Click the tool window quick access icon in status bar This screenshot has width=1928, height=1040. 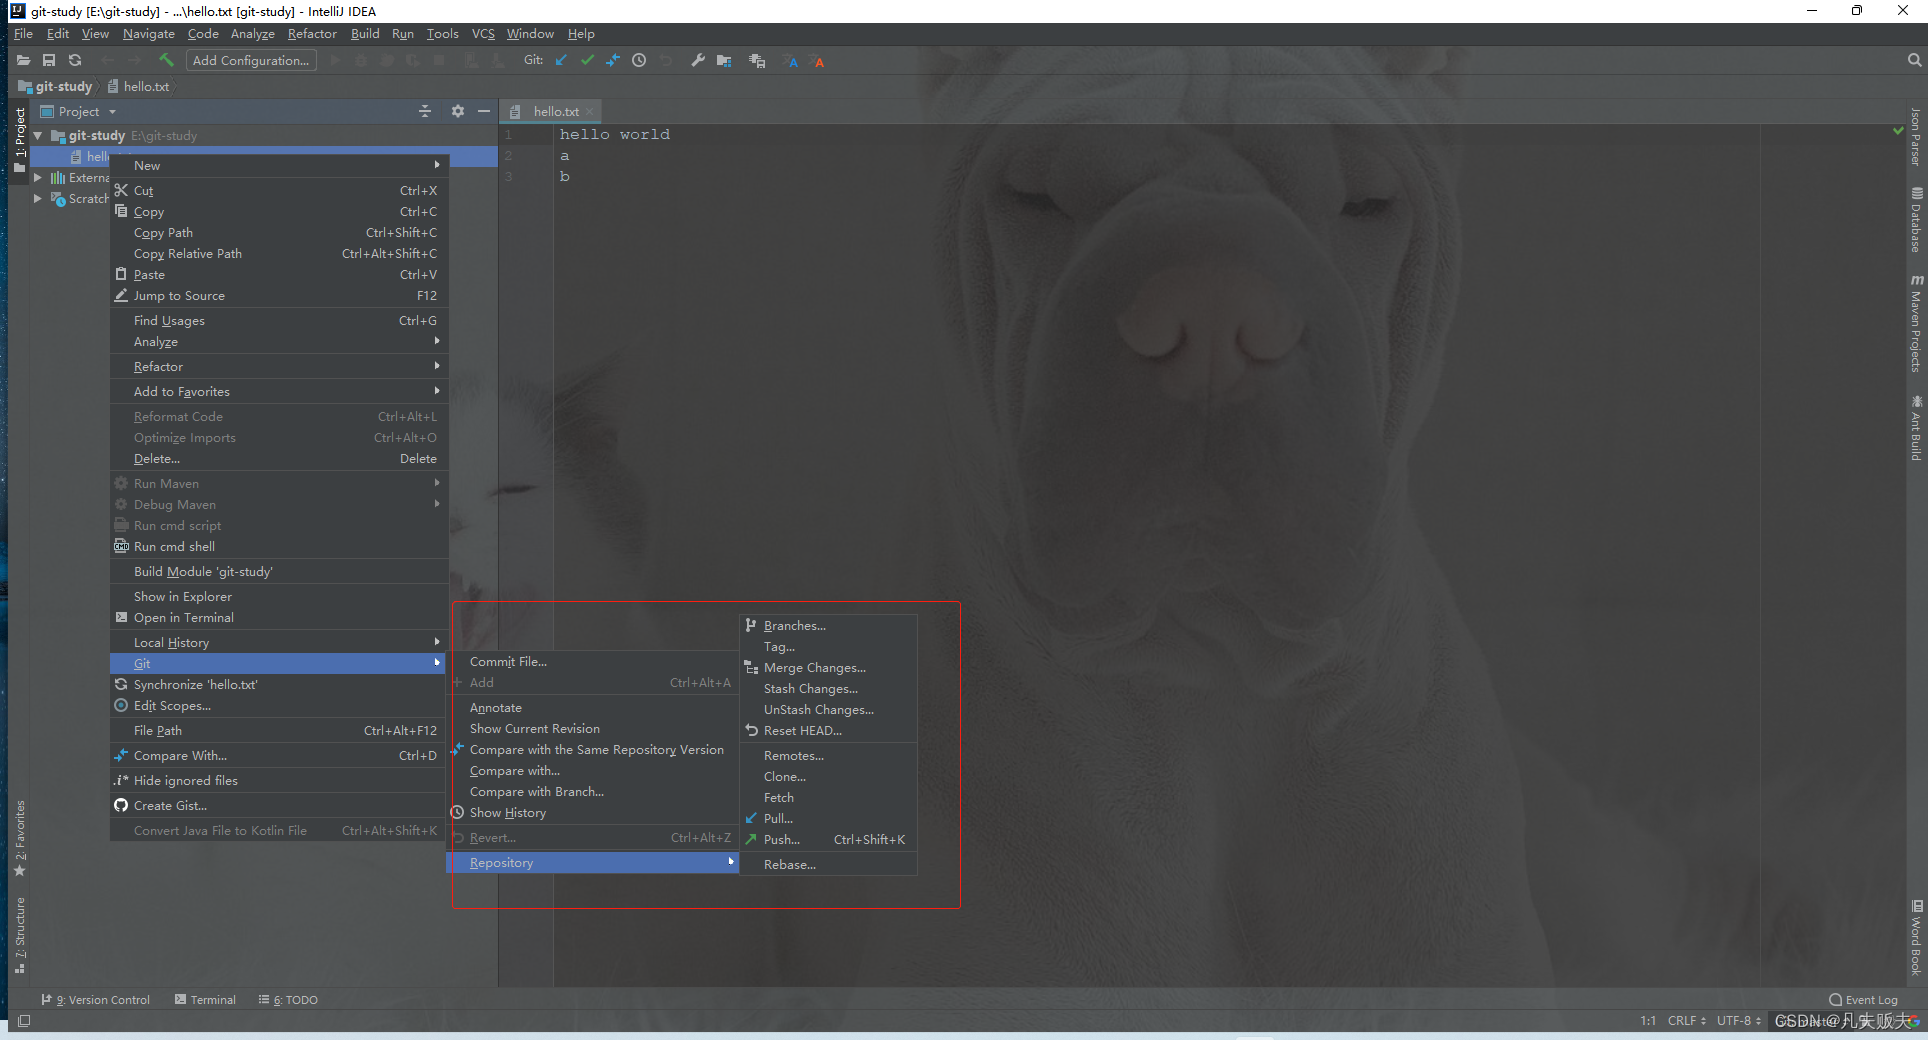click(25, 1021)
